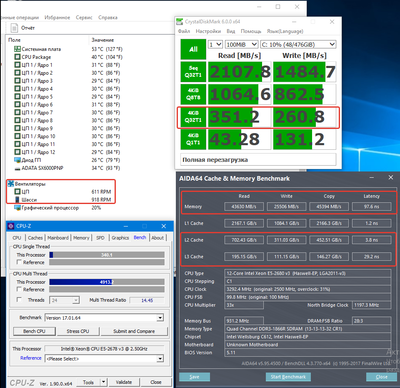The image size is (400, 388).
Task: Open the Настройки menu in CrystalDiskMark
Action: pos(208,31)
